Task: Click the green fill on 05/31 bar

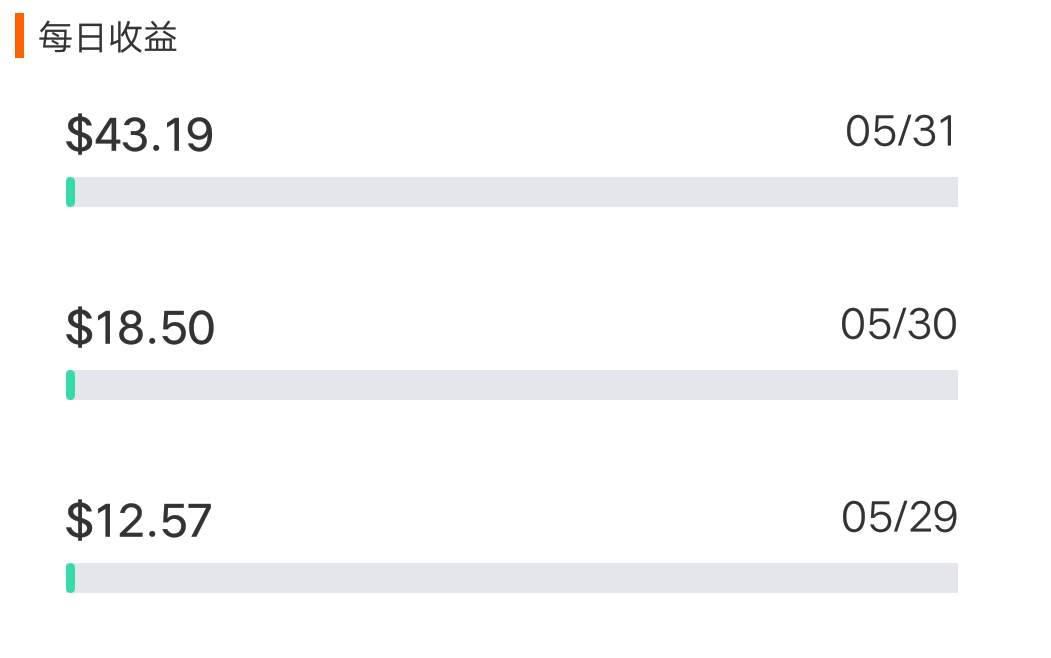Action: coord(70,192)
